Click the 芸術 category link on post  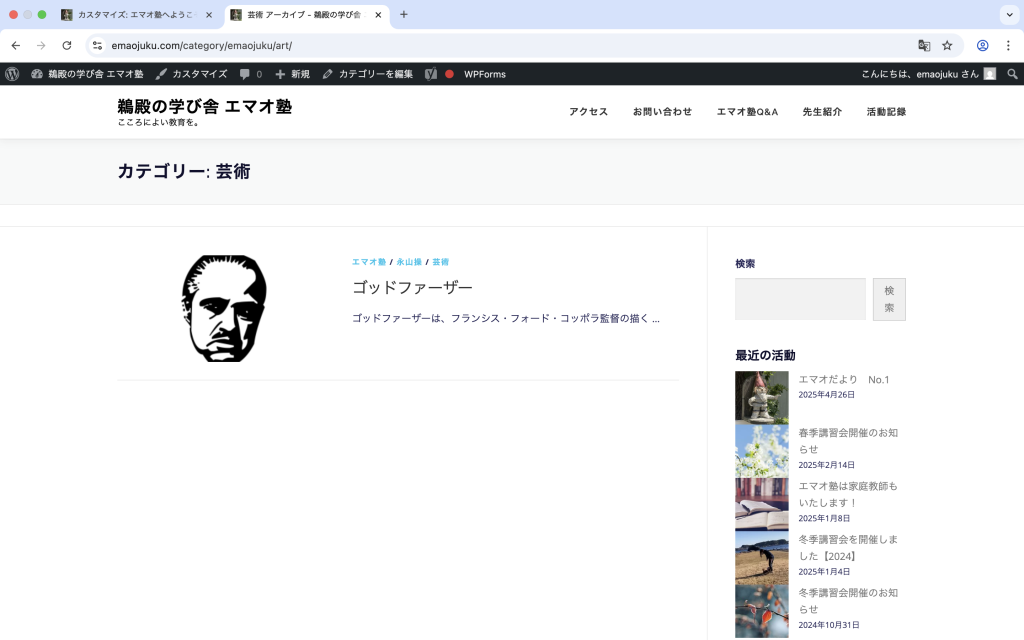[440, 262]
